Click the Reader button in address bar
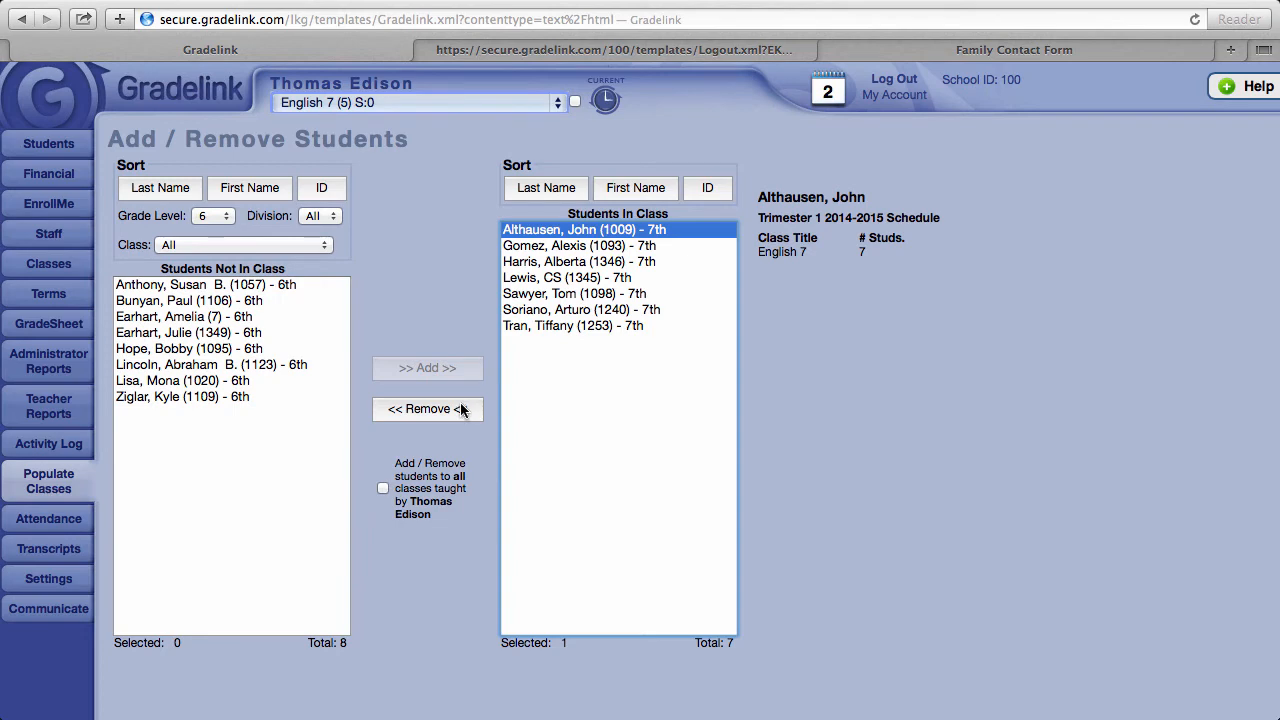 [x=1239, y=19]
